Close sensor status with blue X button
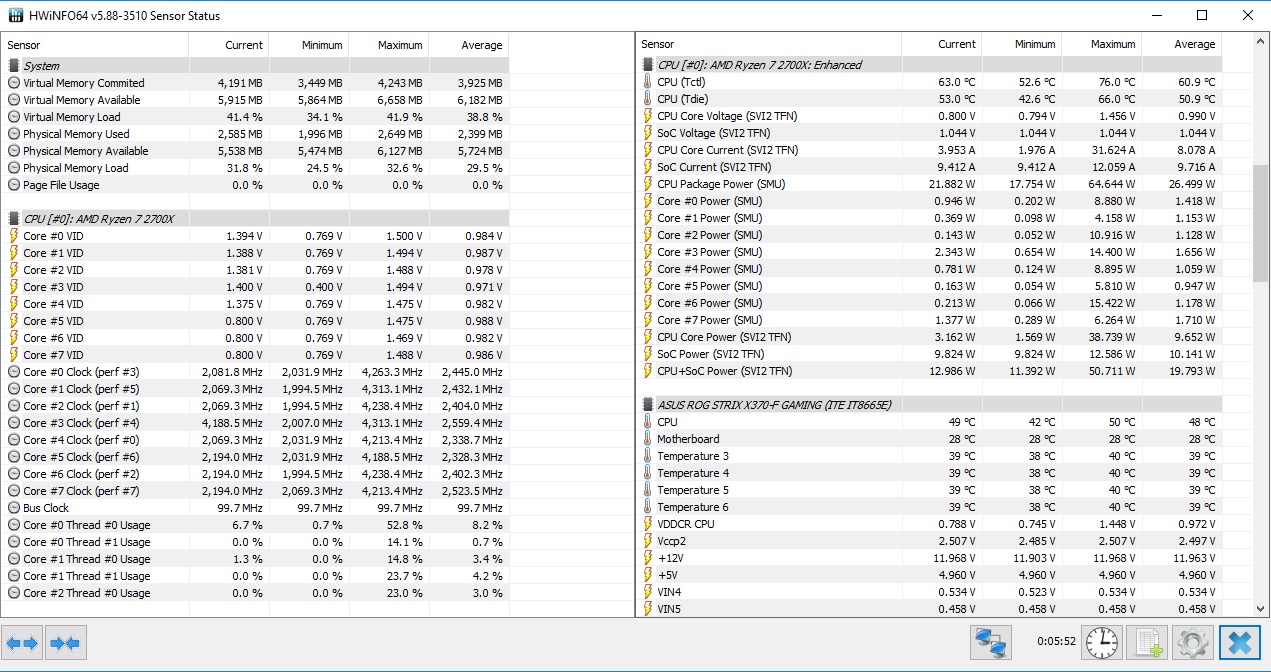 coord(1239,643)
